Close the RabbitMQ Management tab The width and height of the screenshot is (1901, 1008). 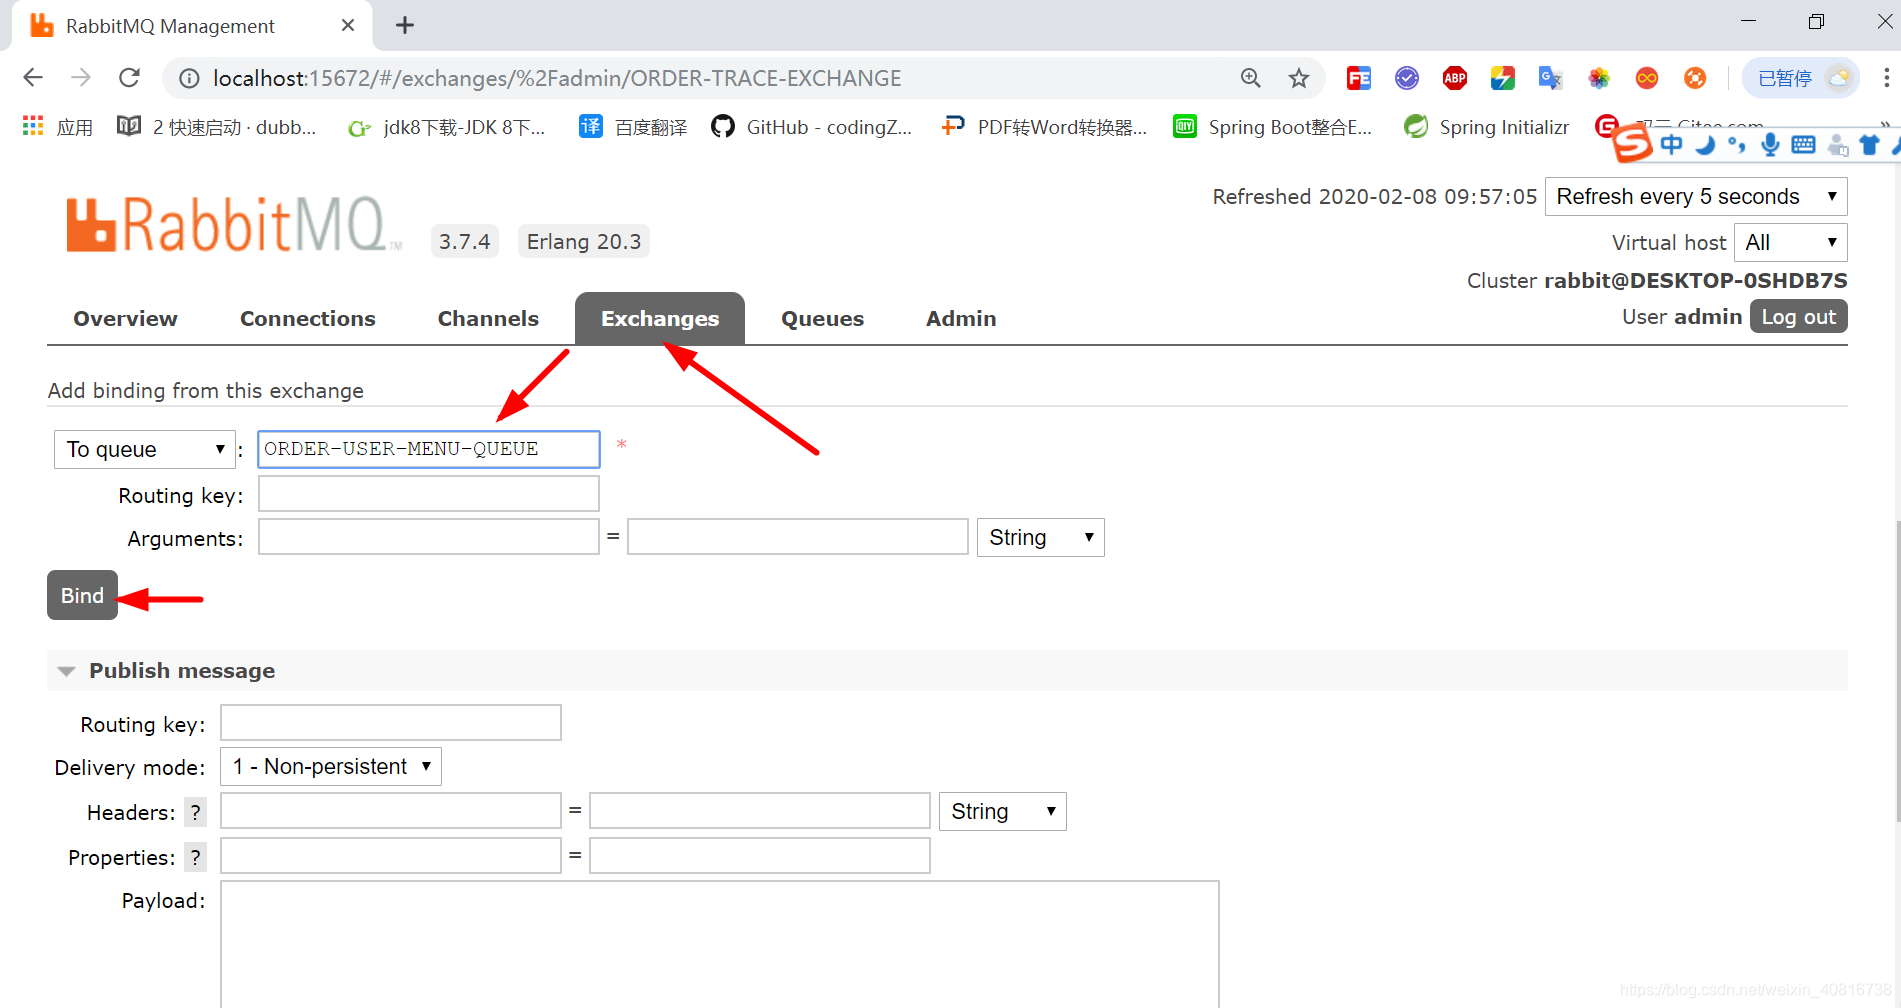tap(348, 25)
